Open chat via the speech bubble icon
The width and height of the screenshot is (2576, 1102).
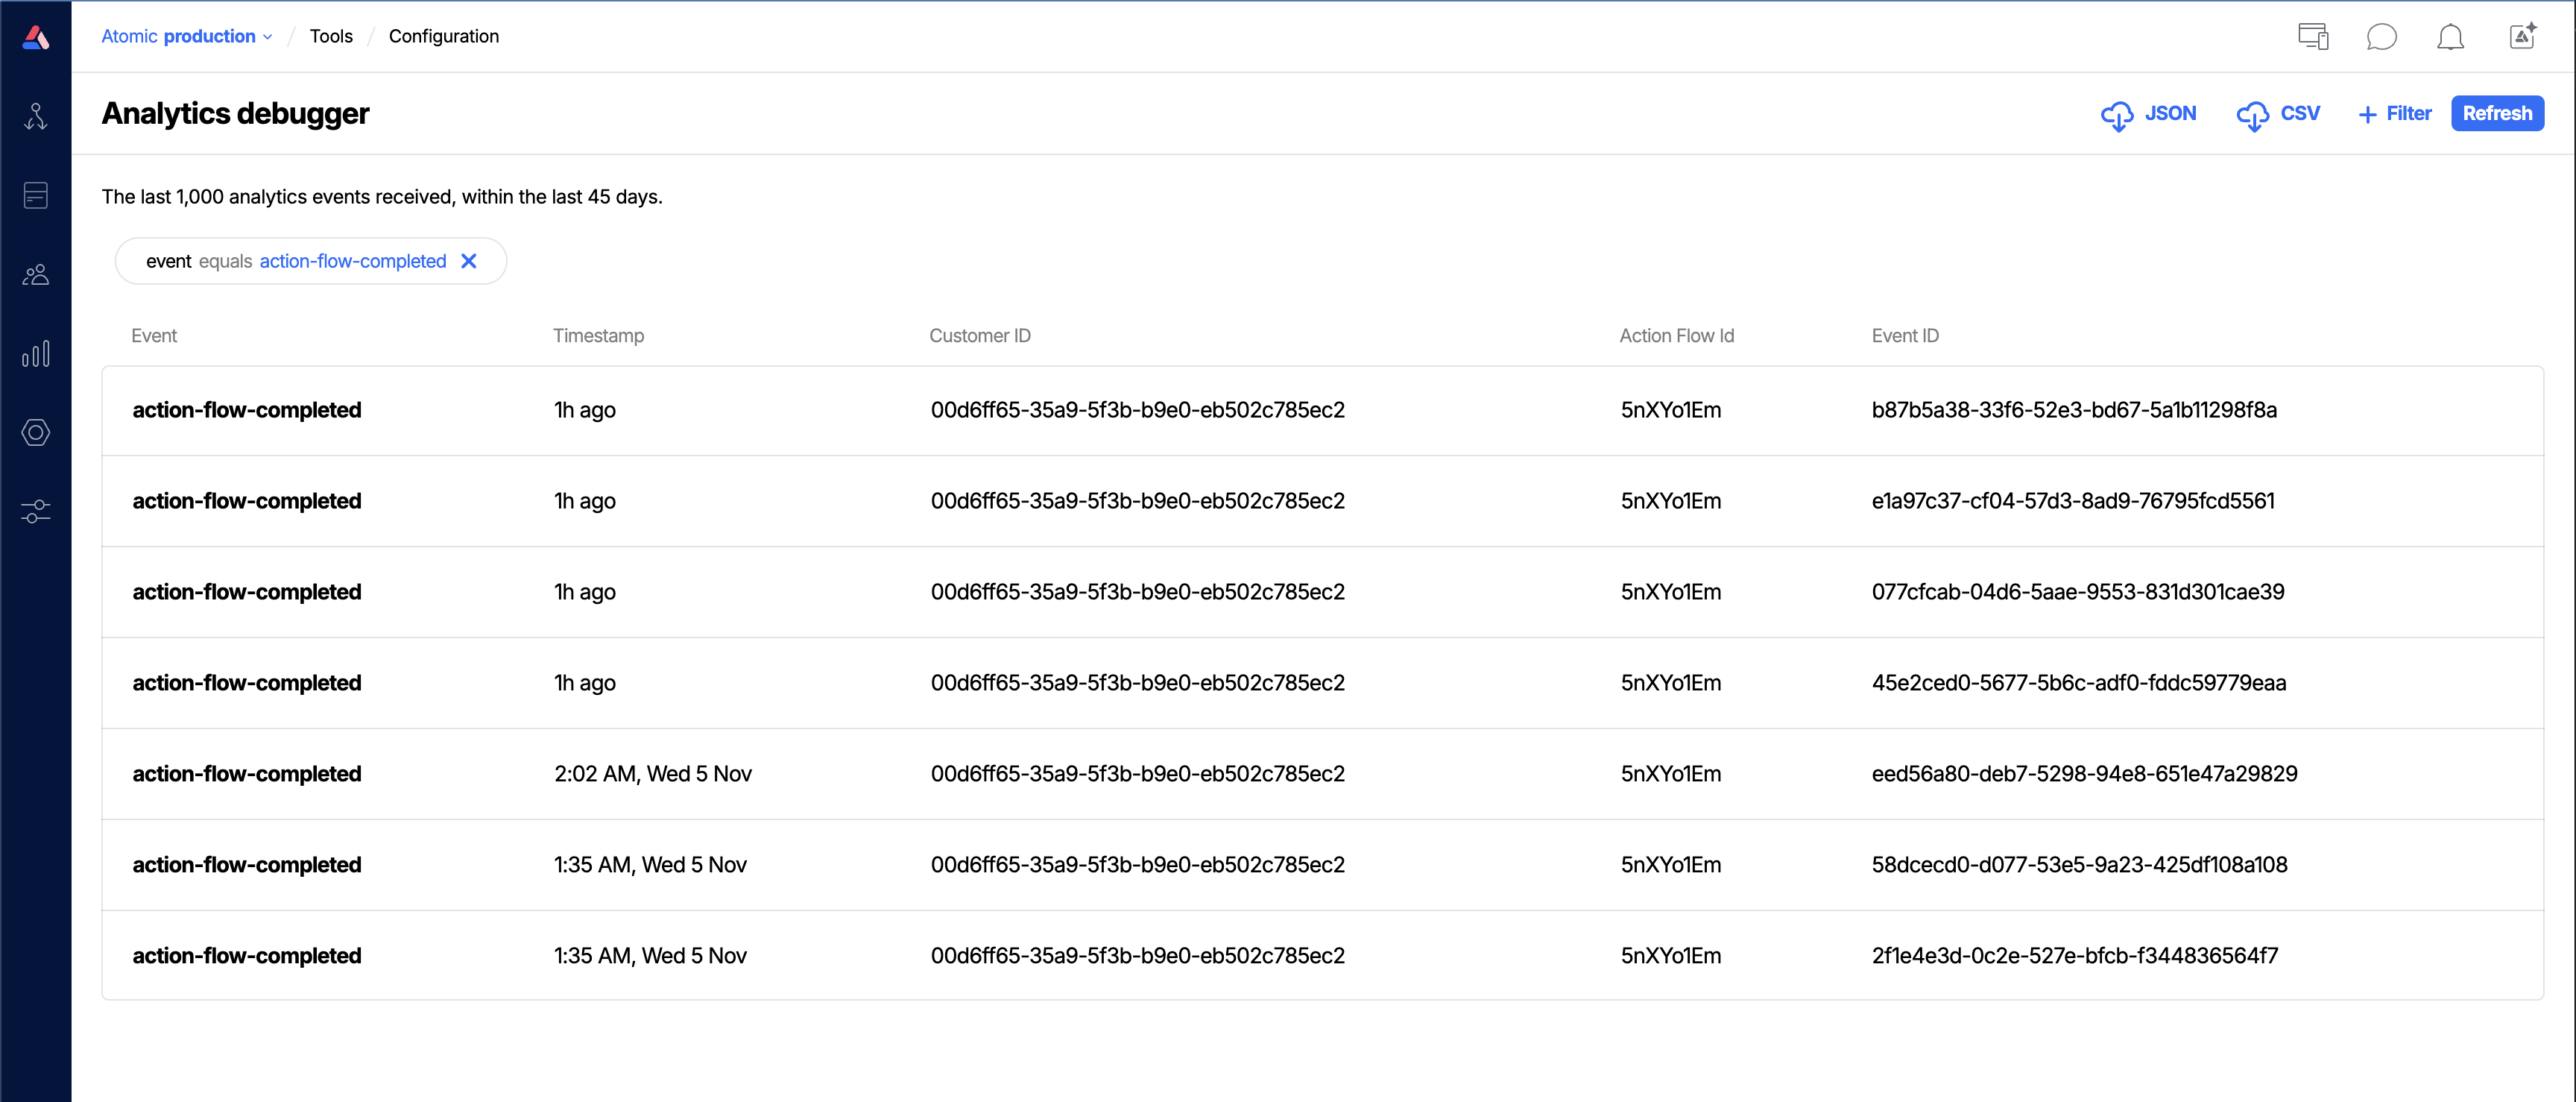(x=2382, y=37)
